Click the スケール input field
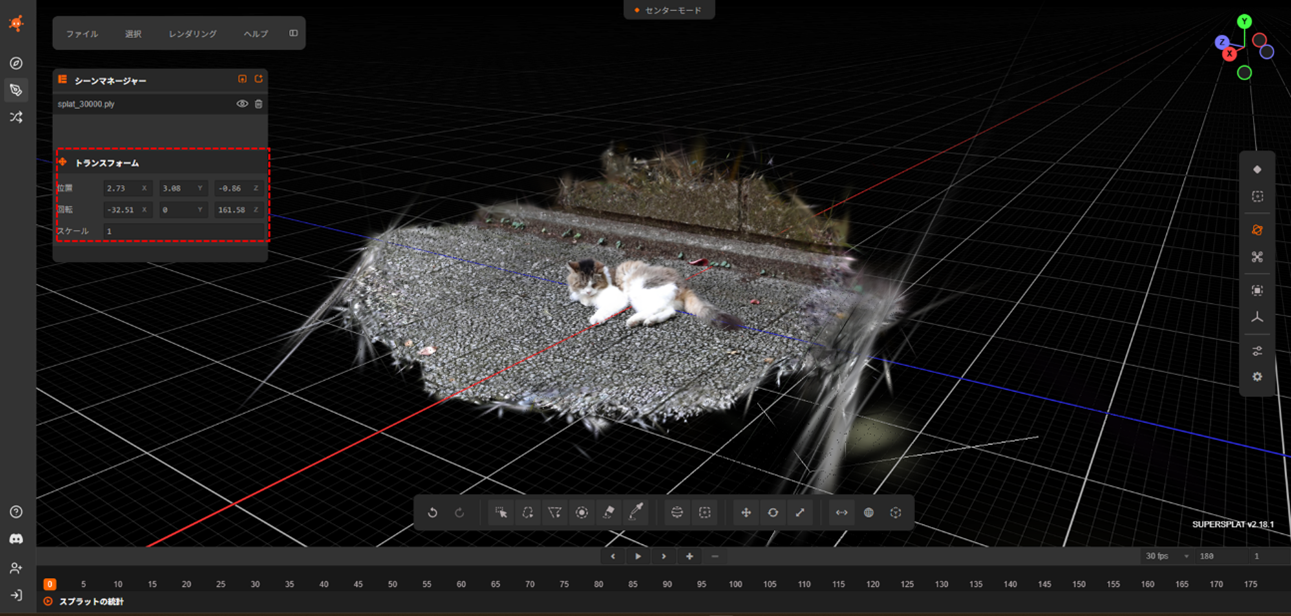The image size is (1291, 616). pos(184,231)
